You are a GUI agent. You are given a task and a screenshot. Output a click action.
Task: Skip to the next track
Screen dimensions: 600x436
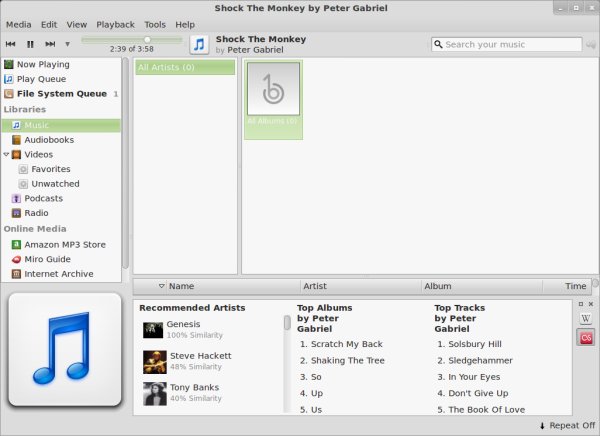coord(50,44)
